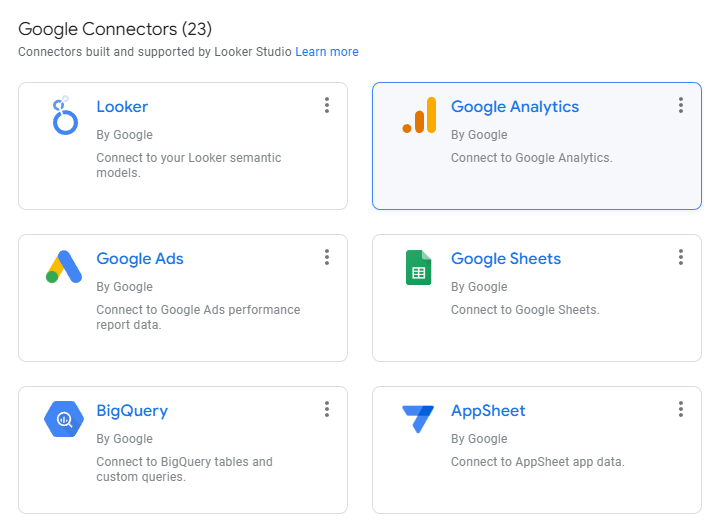This screenshot has width=721, height=520.
Task: Open the Google Analytics three-dot menu
Action: click(681, 105)
